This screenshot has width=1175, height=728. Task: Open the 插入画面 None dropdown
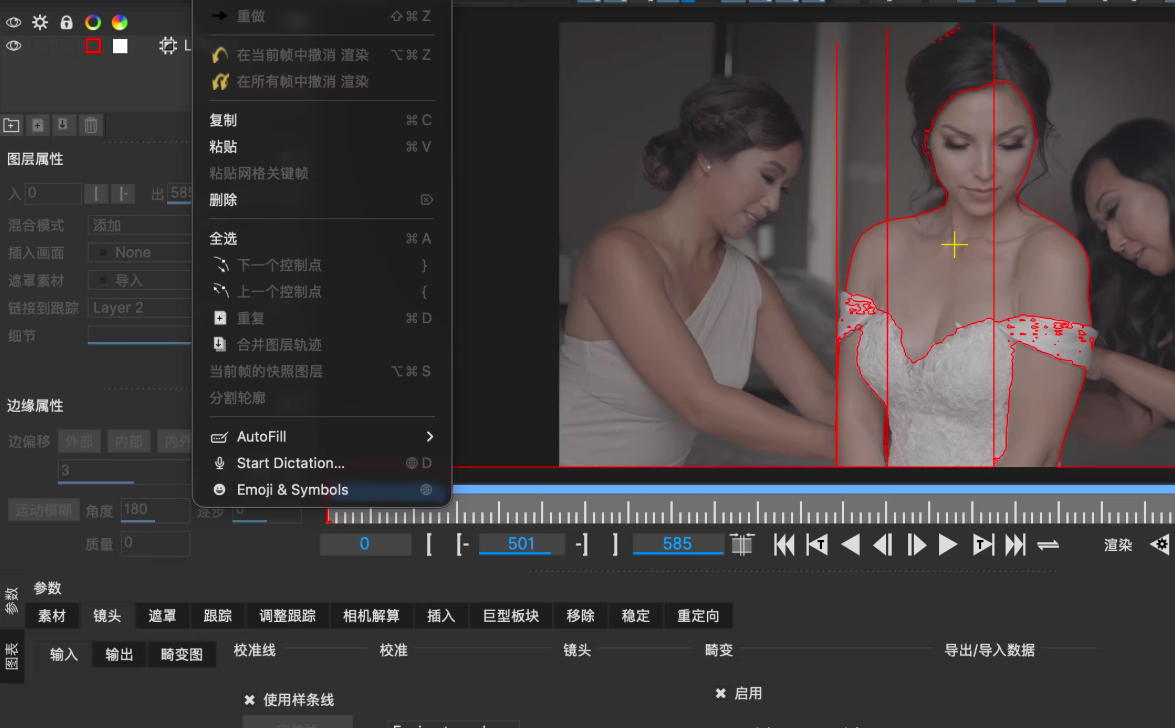coord(138,253)
